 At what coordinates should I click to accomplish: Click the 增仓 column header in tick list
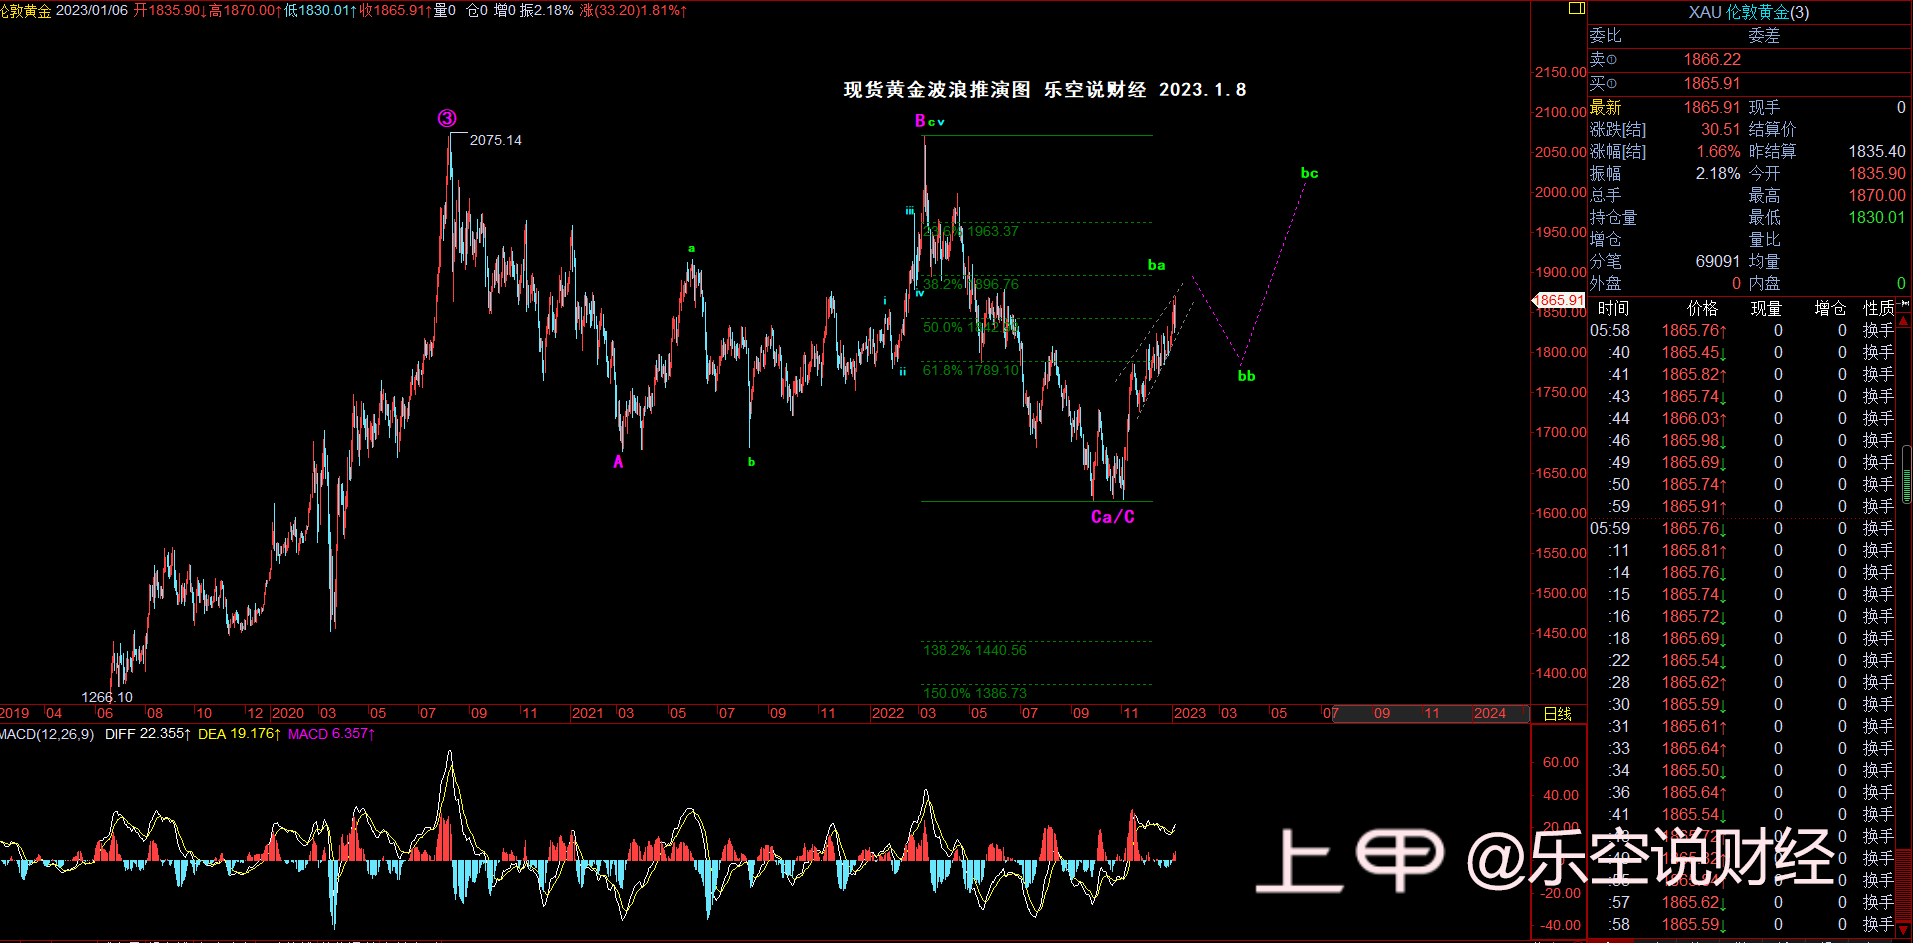point(1830,308)
